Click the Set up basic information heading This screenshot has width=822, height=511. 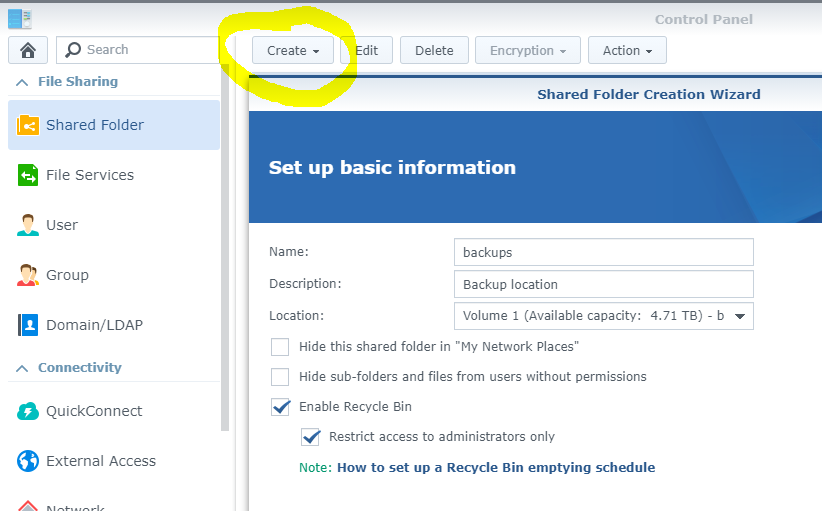tap(392, 168)
